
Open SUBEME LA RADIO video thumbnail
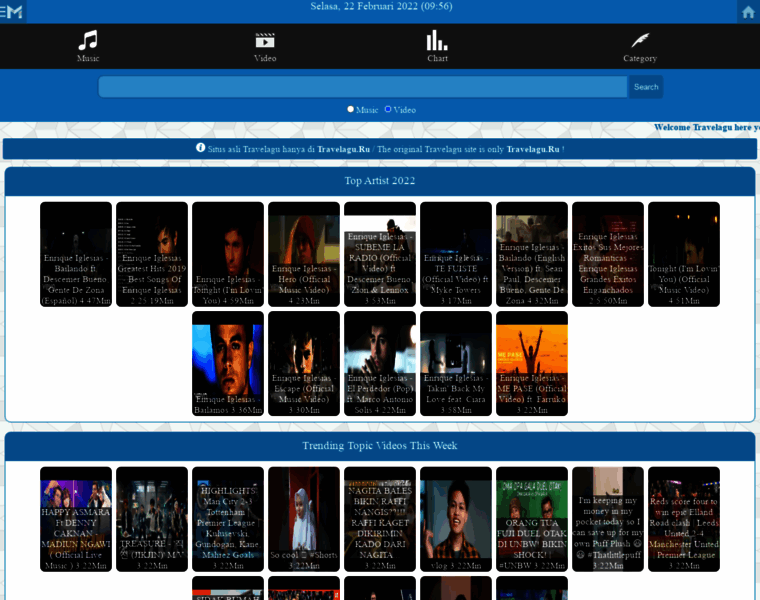(380, 254)
